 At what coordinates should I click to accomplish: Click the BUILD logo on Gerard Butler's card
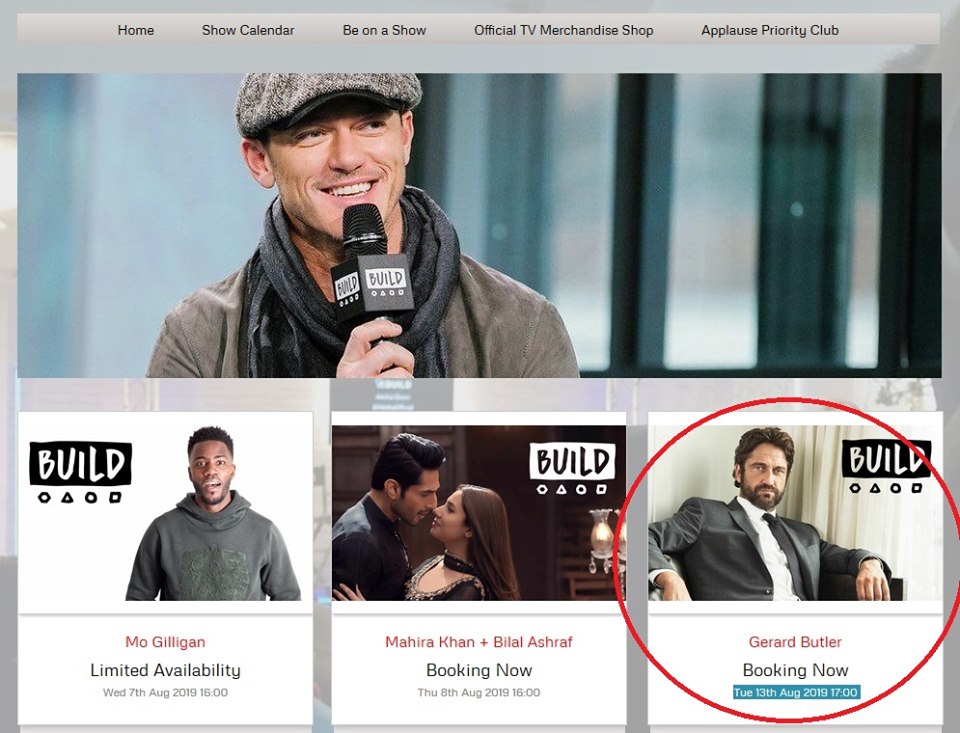pos(885,466)
